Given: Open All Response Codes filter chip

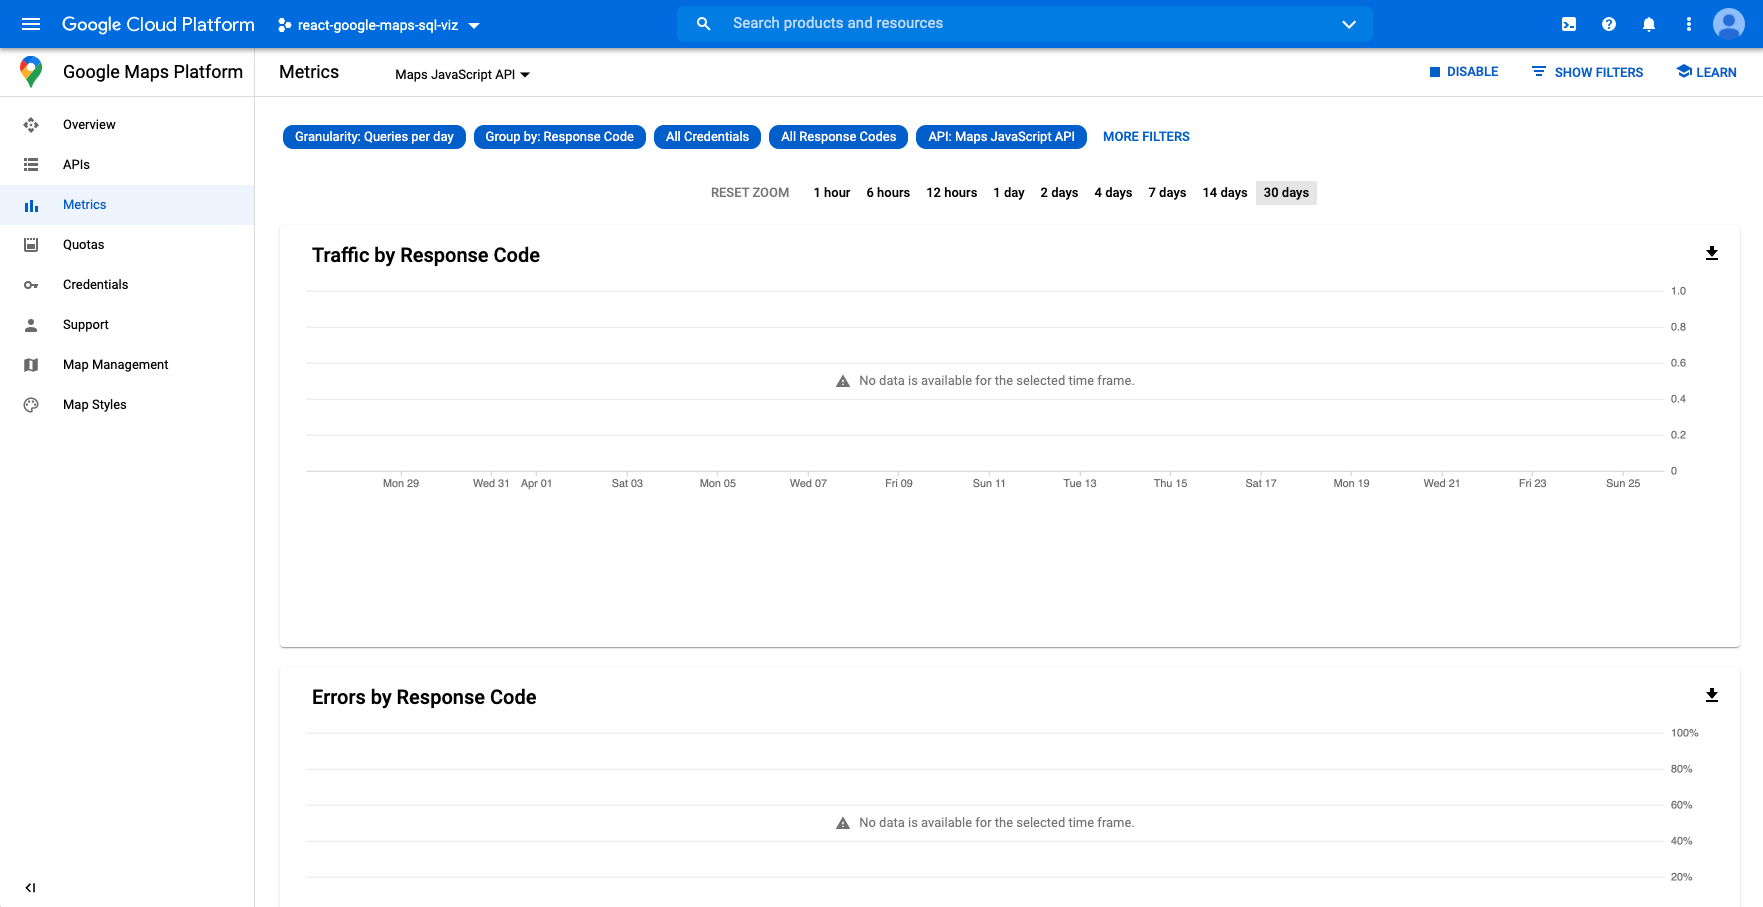Looking at the screenshot, I should (x=838, y=137).
